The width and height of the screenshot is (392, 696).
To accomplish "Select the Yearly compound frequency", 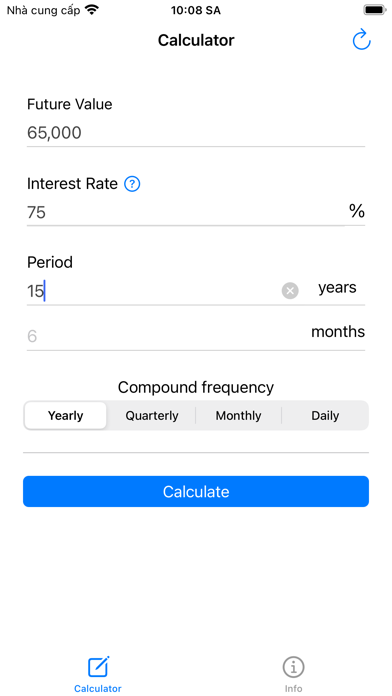I will point(66,415).
